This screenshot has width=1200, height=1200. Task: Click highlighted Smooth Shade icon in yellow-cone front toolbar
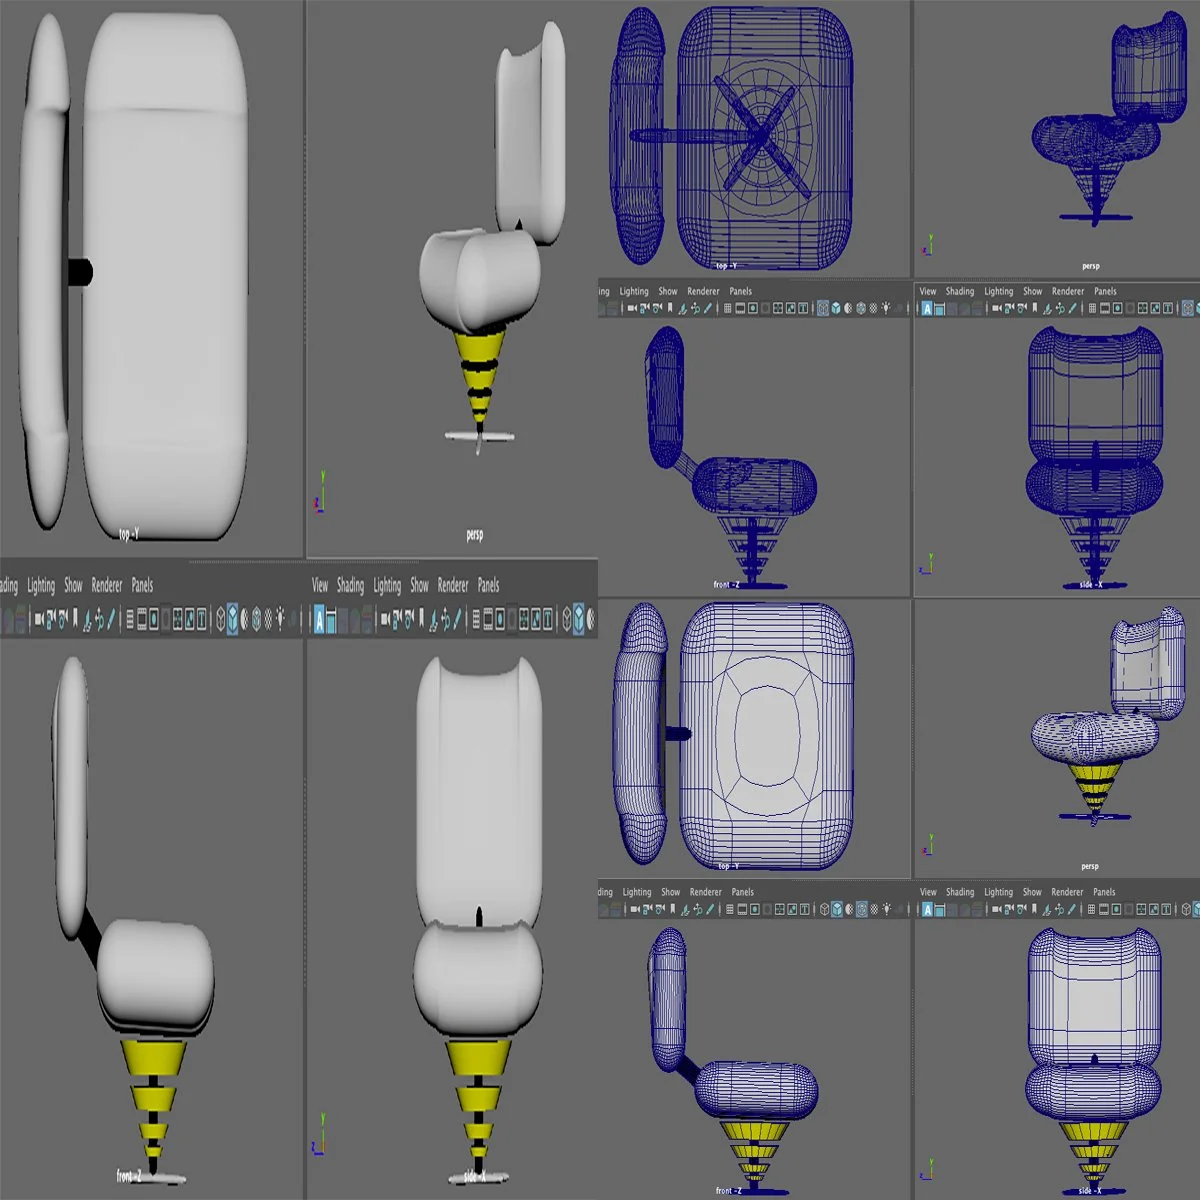coord(837,909)
